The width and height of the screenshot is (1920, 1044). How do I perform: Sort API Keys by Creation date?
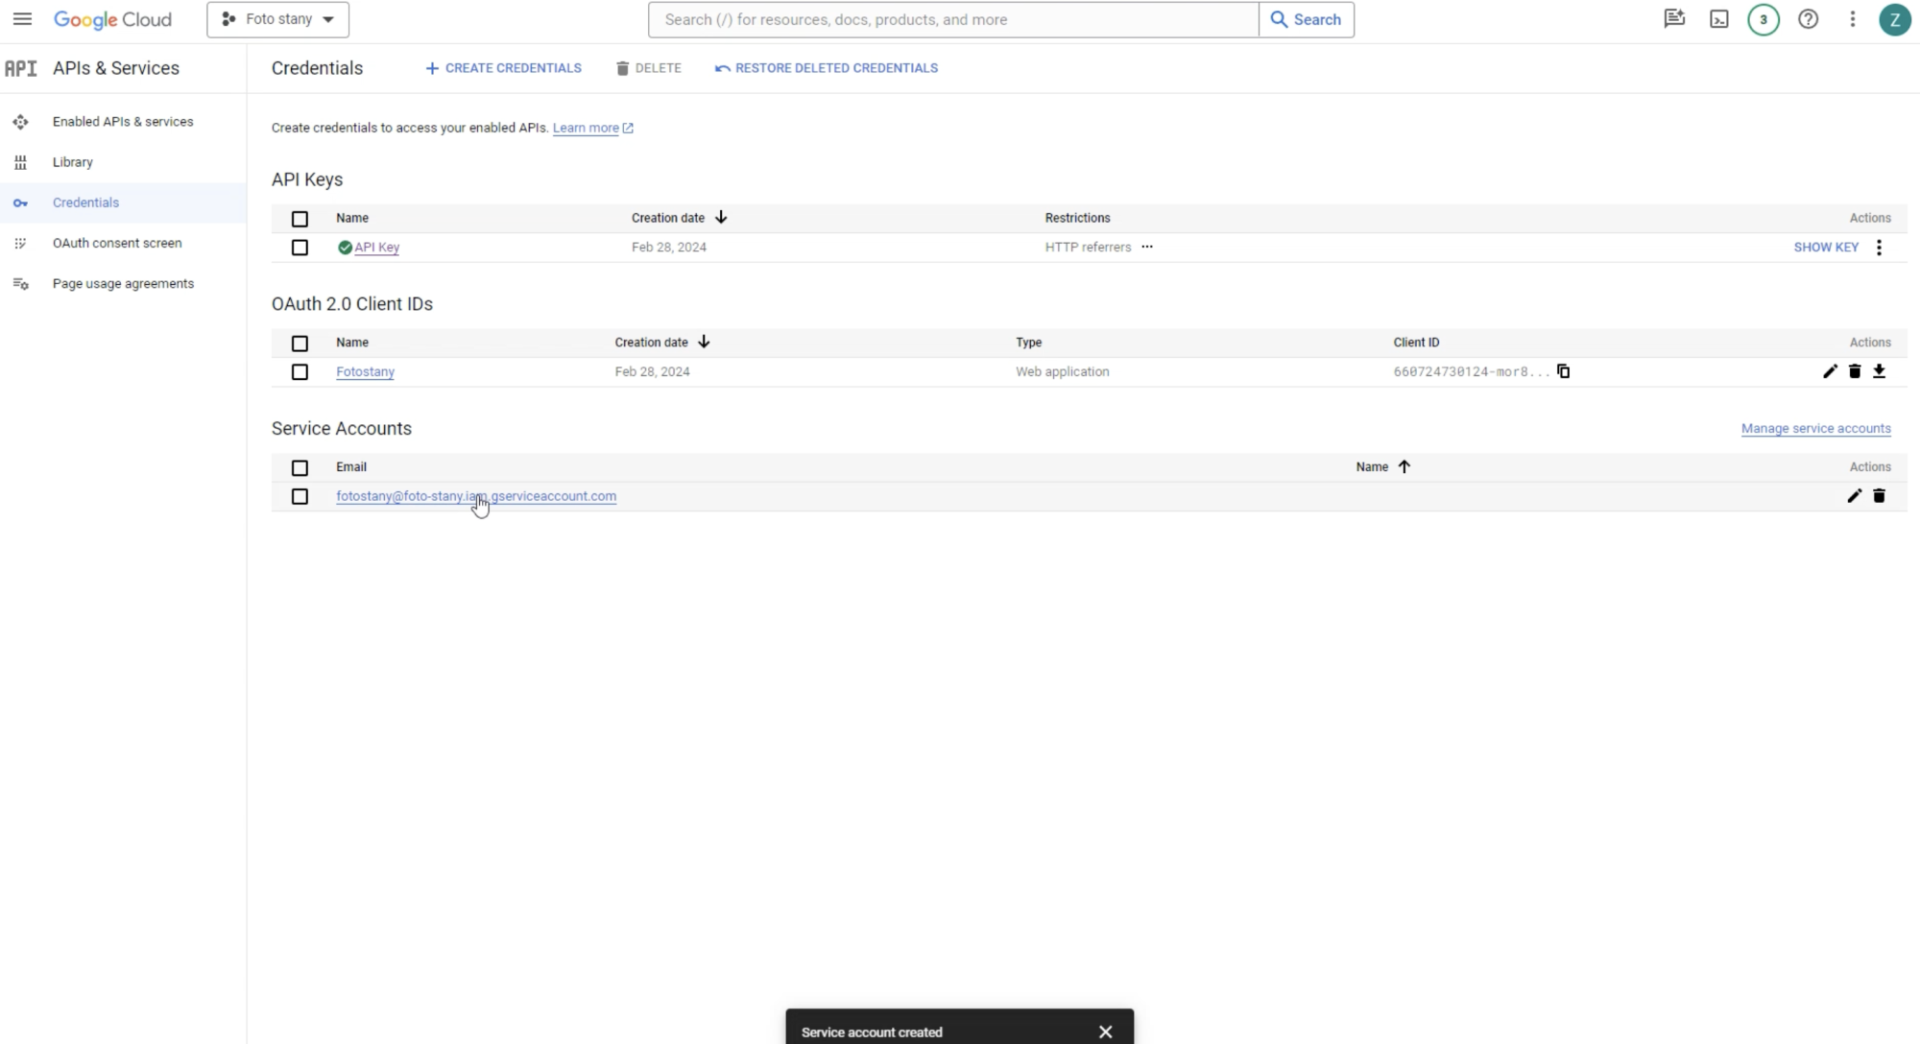point(679,218)
